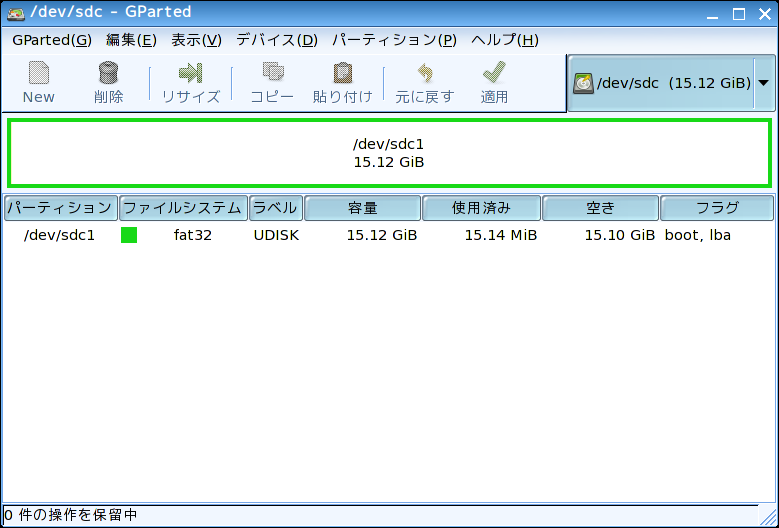Click the パーティション column header

(x=61, y=208)
